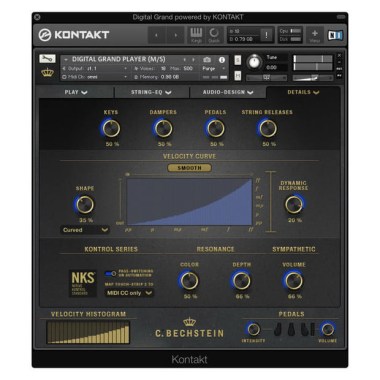This screenshot has width=380, height=380.
Task: Click the Quick-load circular icon
Action: coord(214,35)
